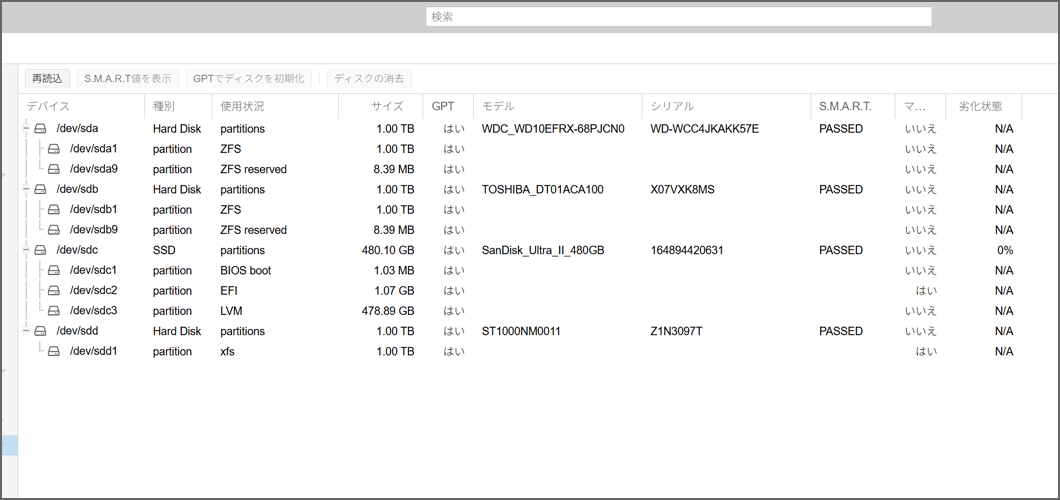The width and height of the screenshot is (1060, 500).
Task: Collapse the /dev/sdd tree node
Action: click(x=26, y=332)
